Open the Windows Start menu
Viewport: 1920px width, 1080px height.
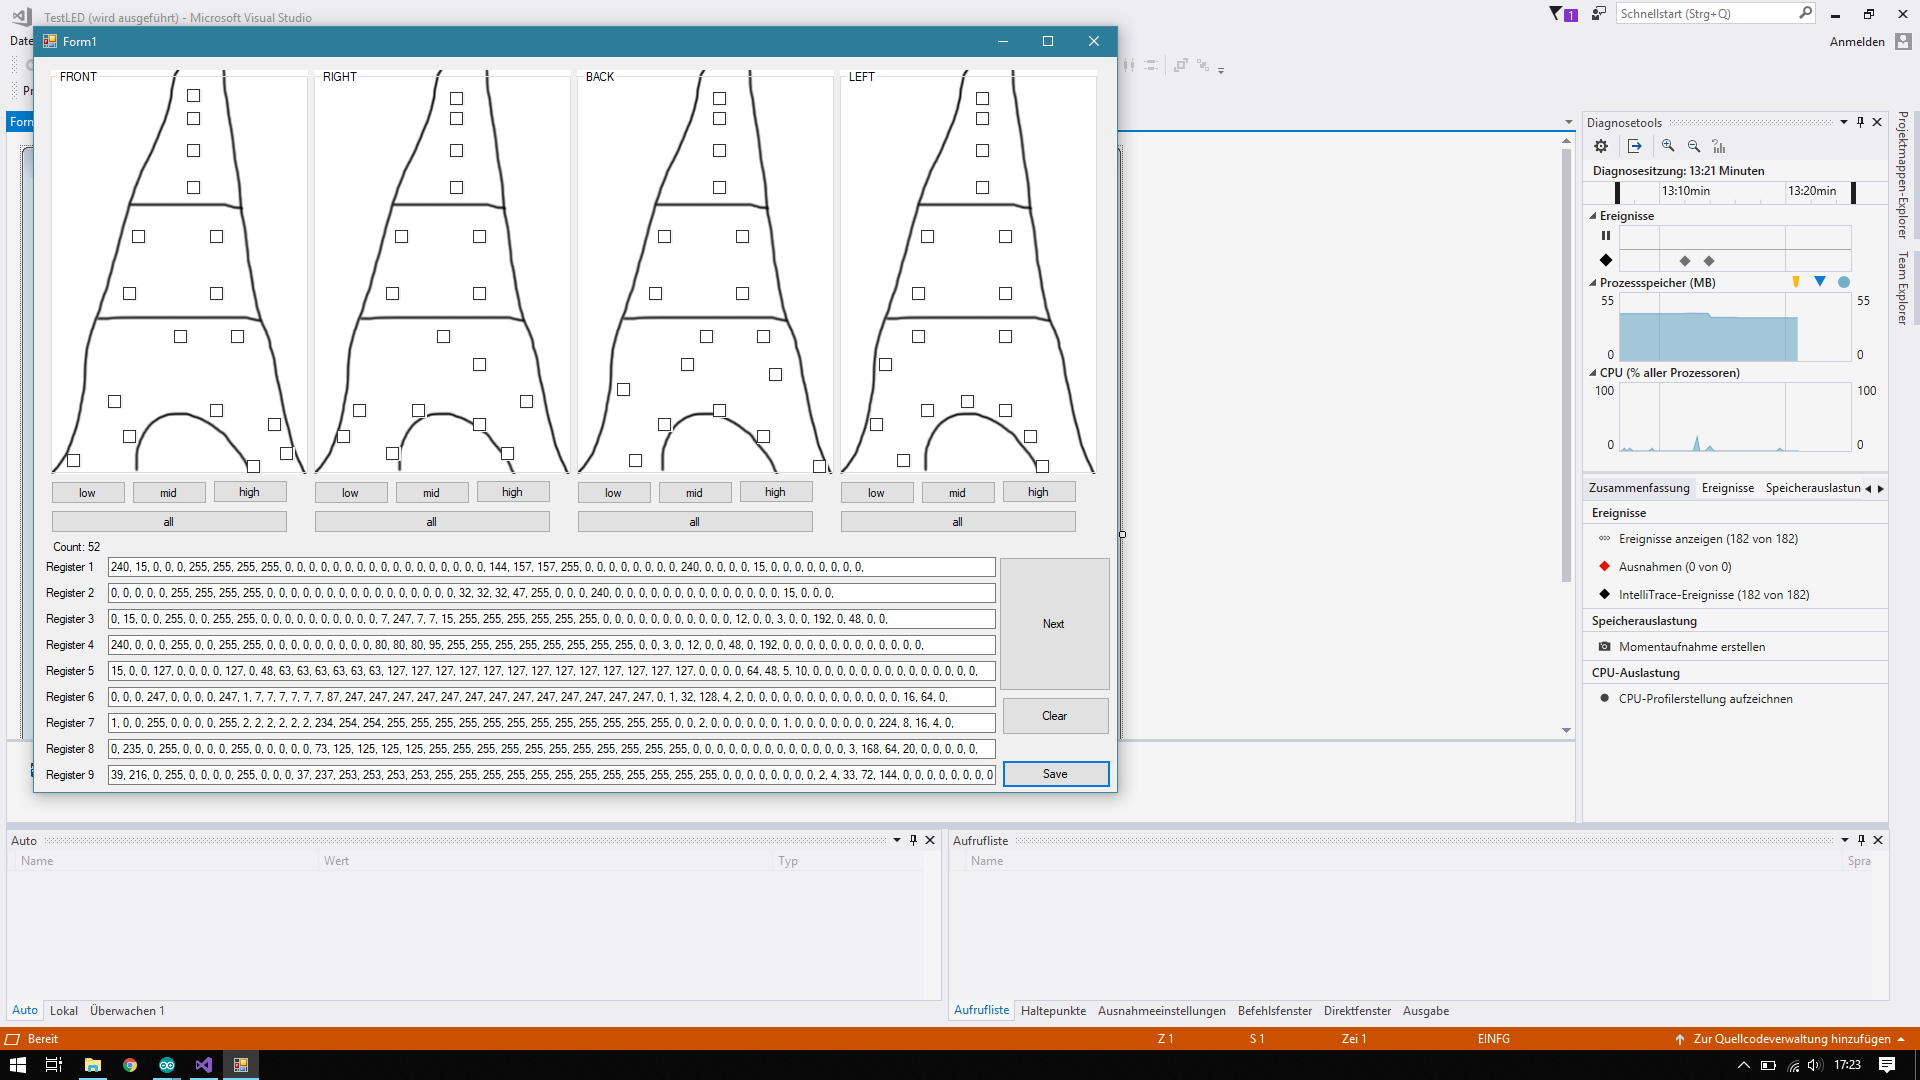click(18, 1065)
